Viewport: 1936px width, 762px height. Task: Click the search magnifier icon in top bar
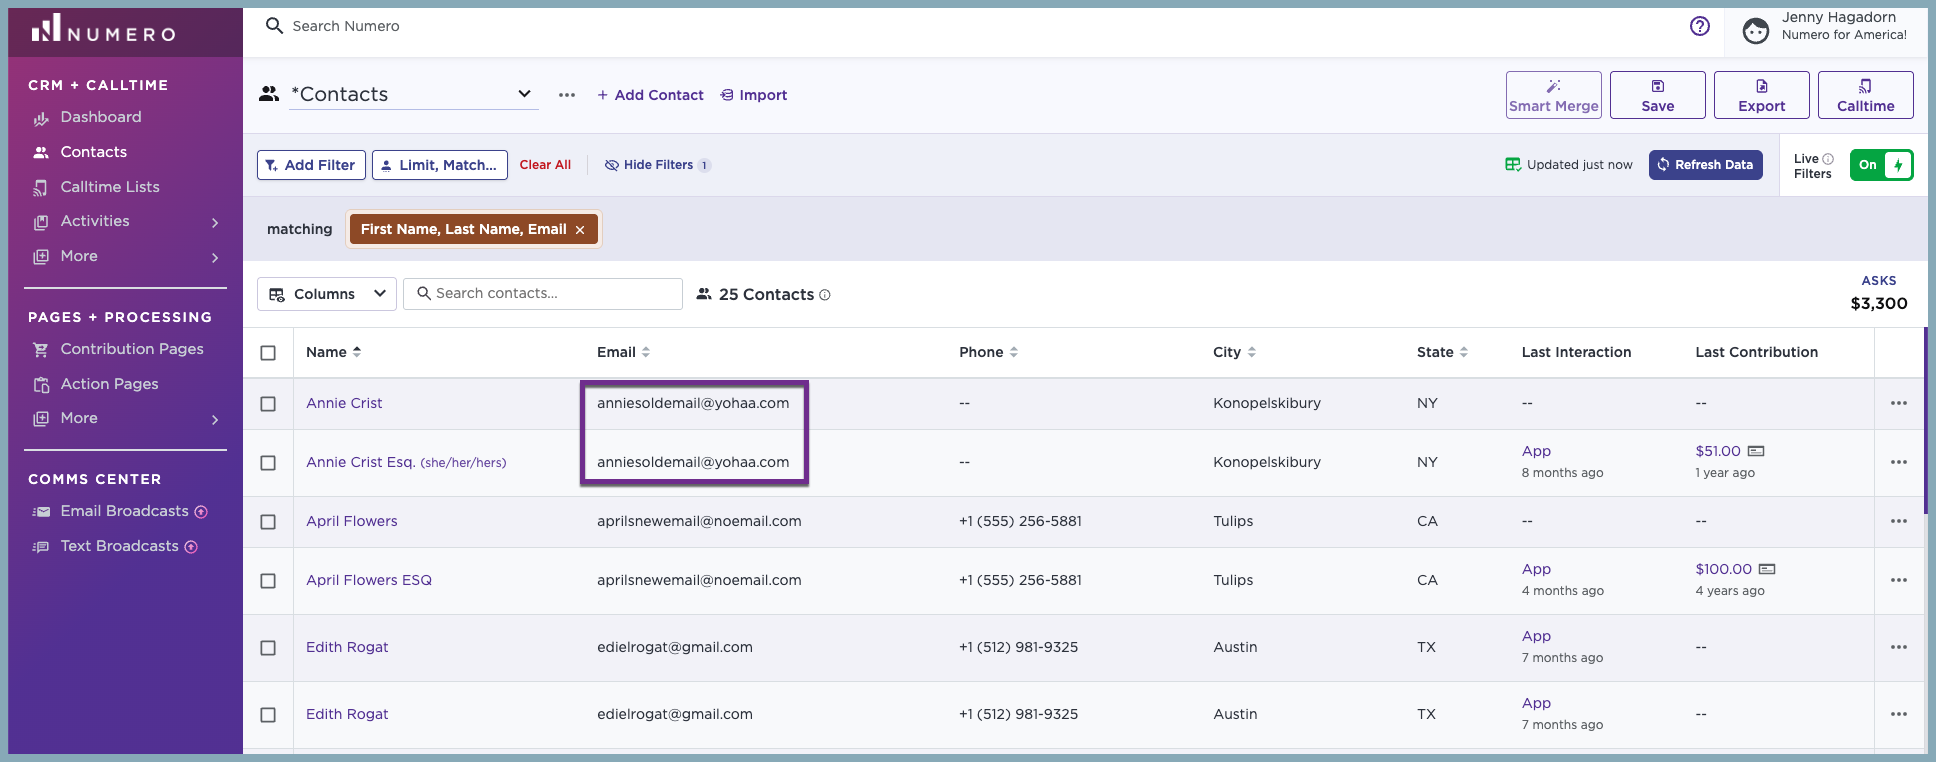coord(274,26)
